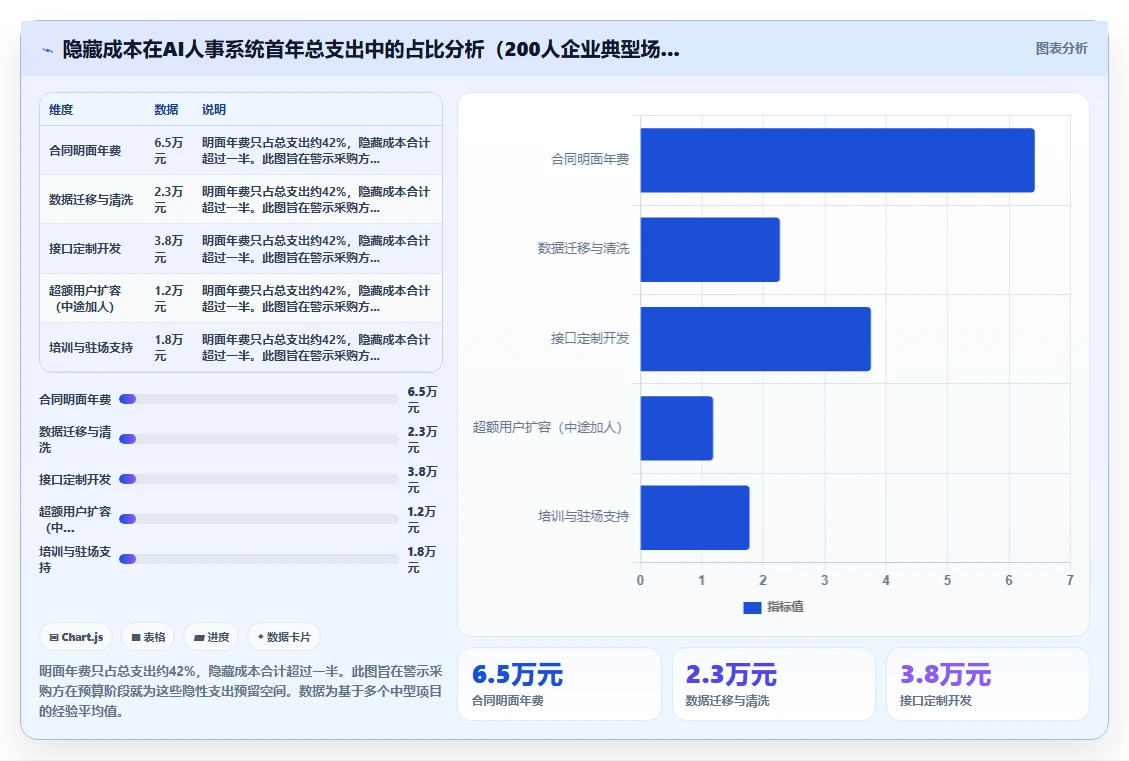Click the 数据迁移与清洗 progress bar
Viewport: 1129px width, 761px height.
(x=258, y=439)
